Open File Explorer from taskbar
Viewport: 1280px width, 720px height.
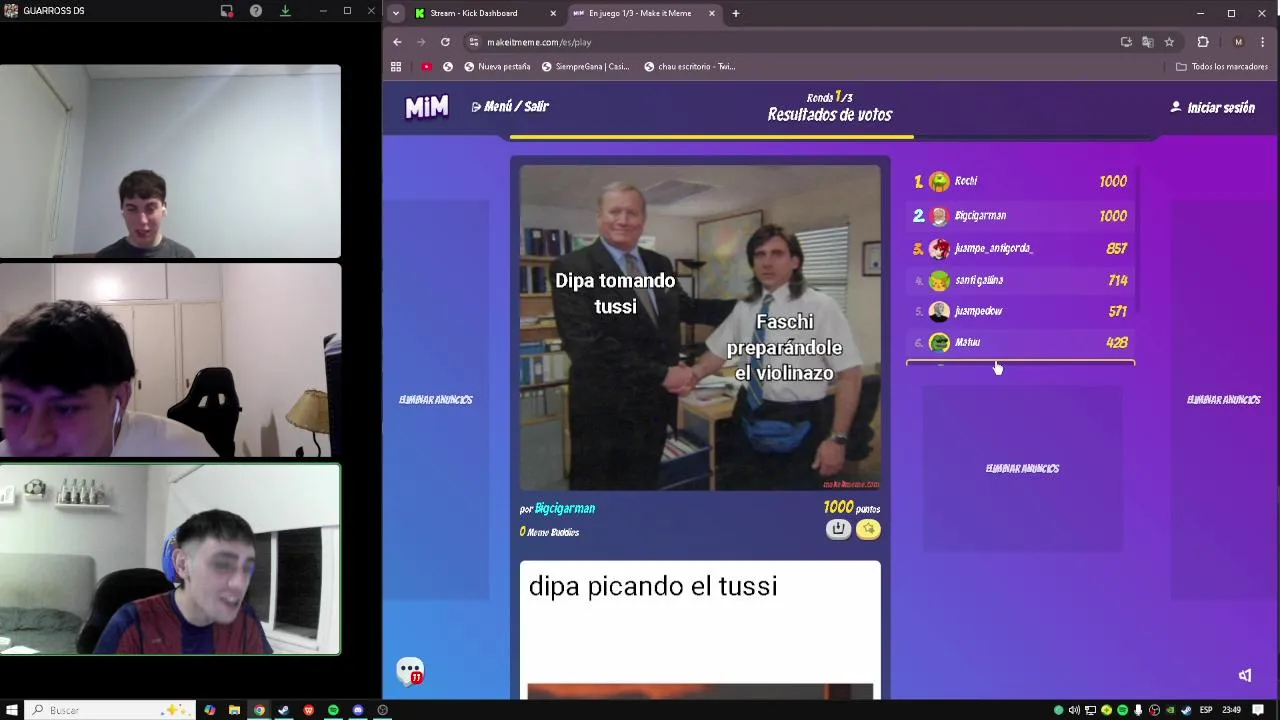point(234,710)
